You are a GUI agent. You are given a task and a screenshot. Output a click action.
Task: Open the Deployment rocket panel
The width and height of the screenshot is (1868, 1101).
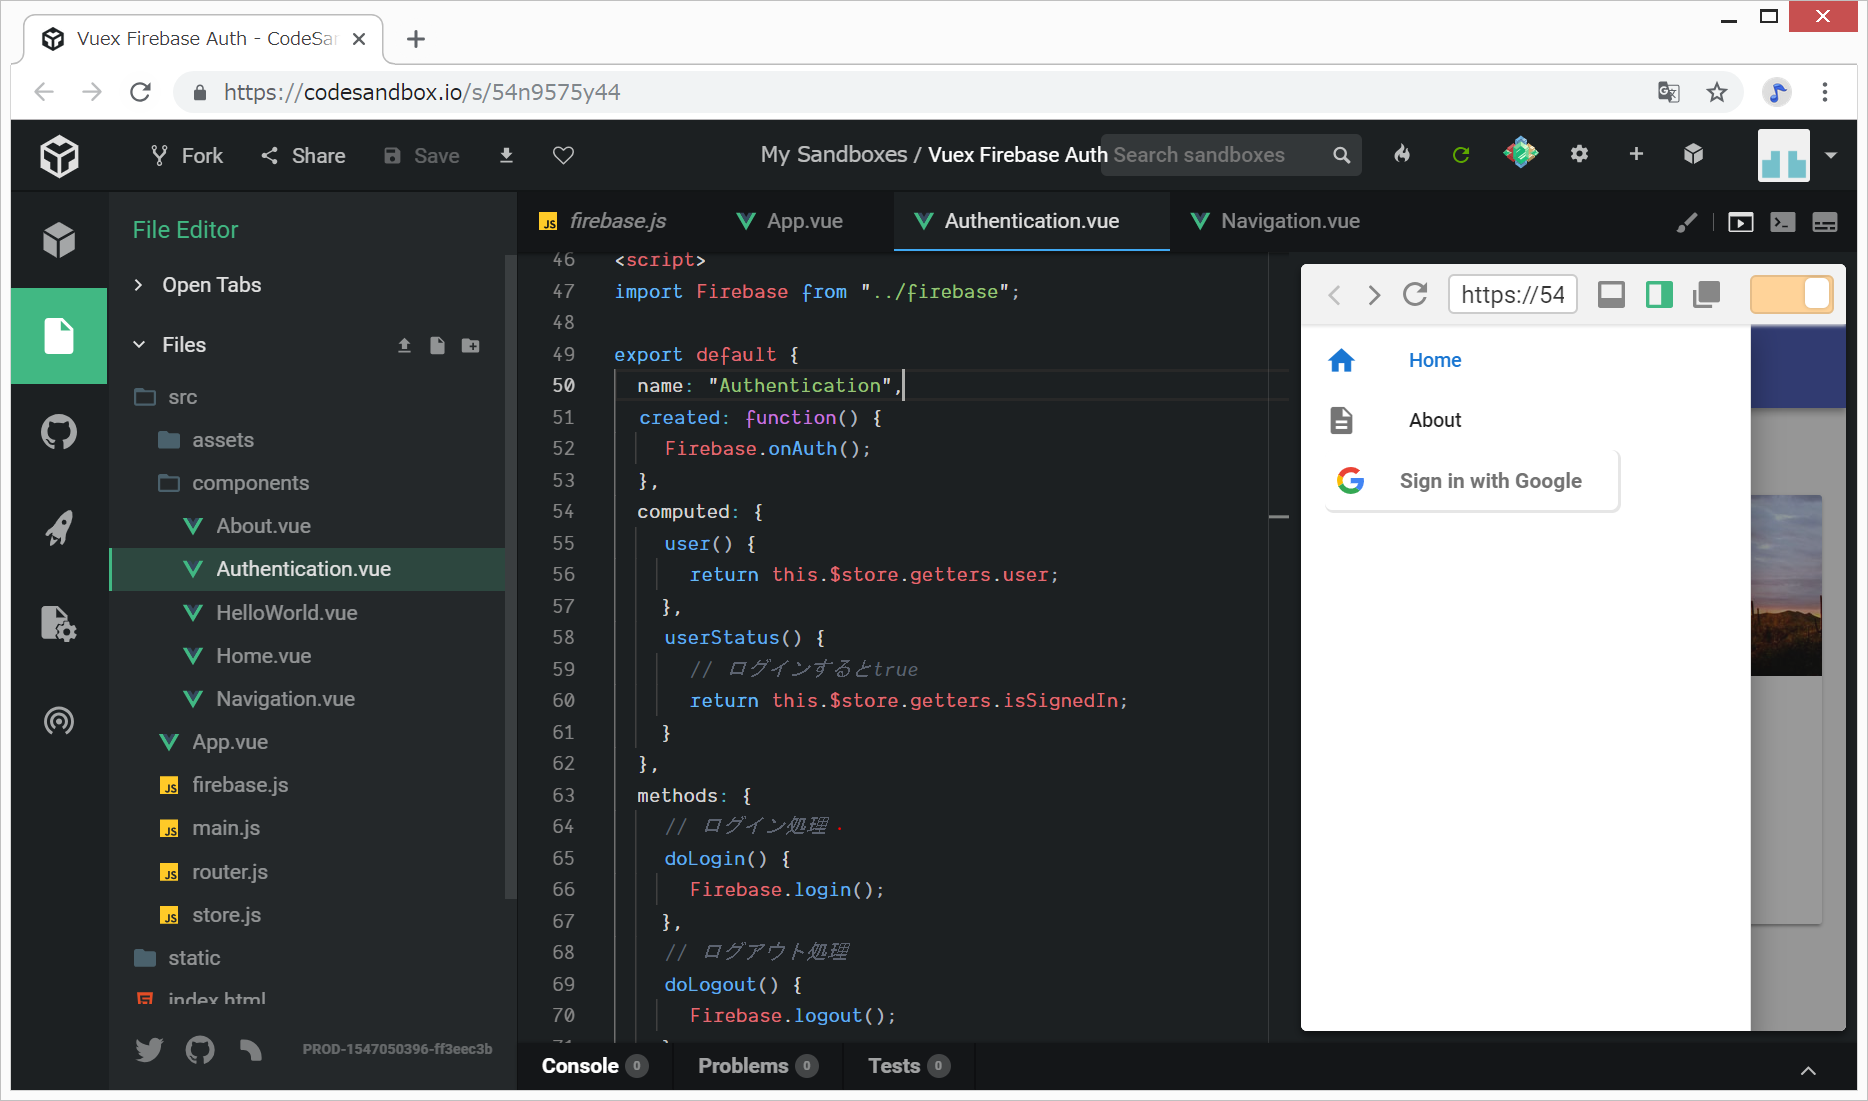click(59, 528)
